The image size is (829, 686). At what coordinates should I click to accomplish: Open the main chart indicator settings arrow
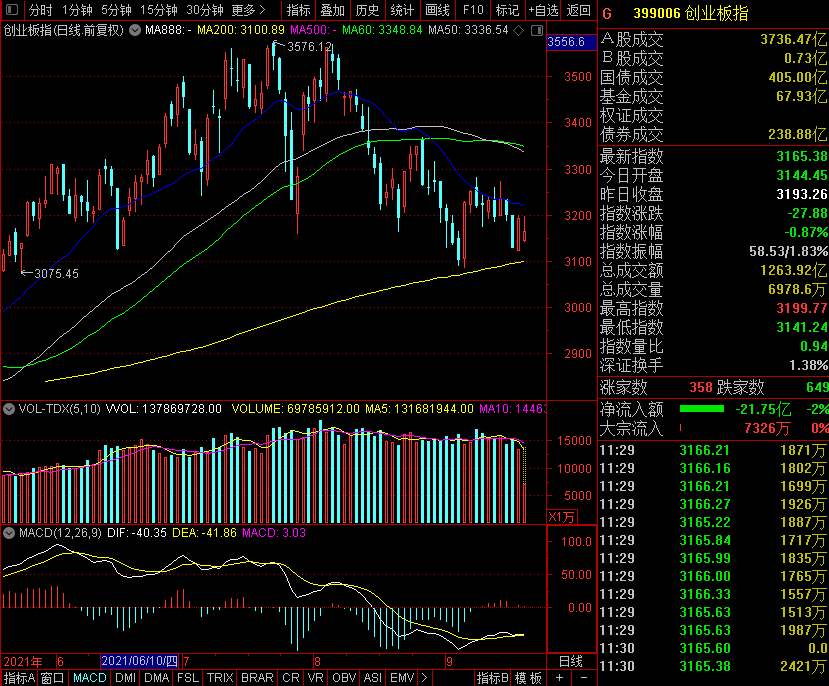pos(135,30)
